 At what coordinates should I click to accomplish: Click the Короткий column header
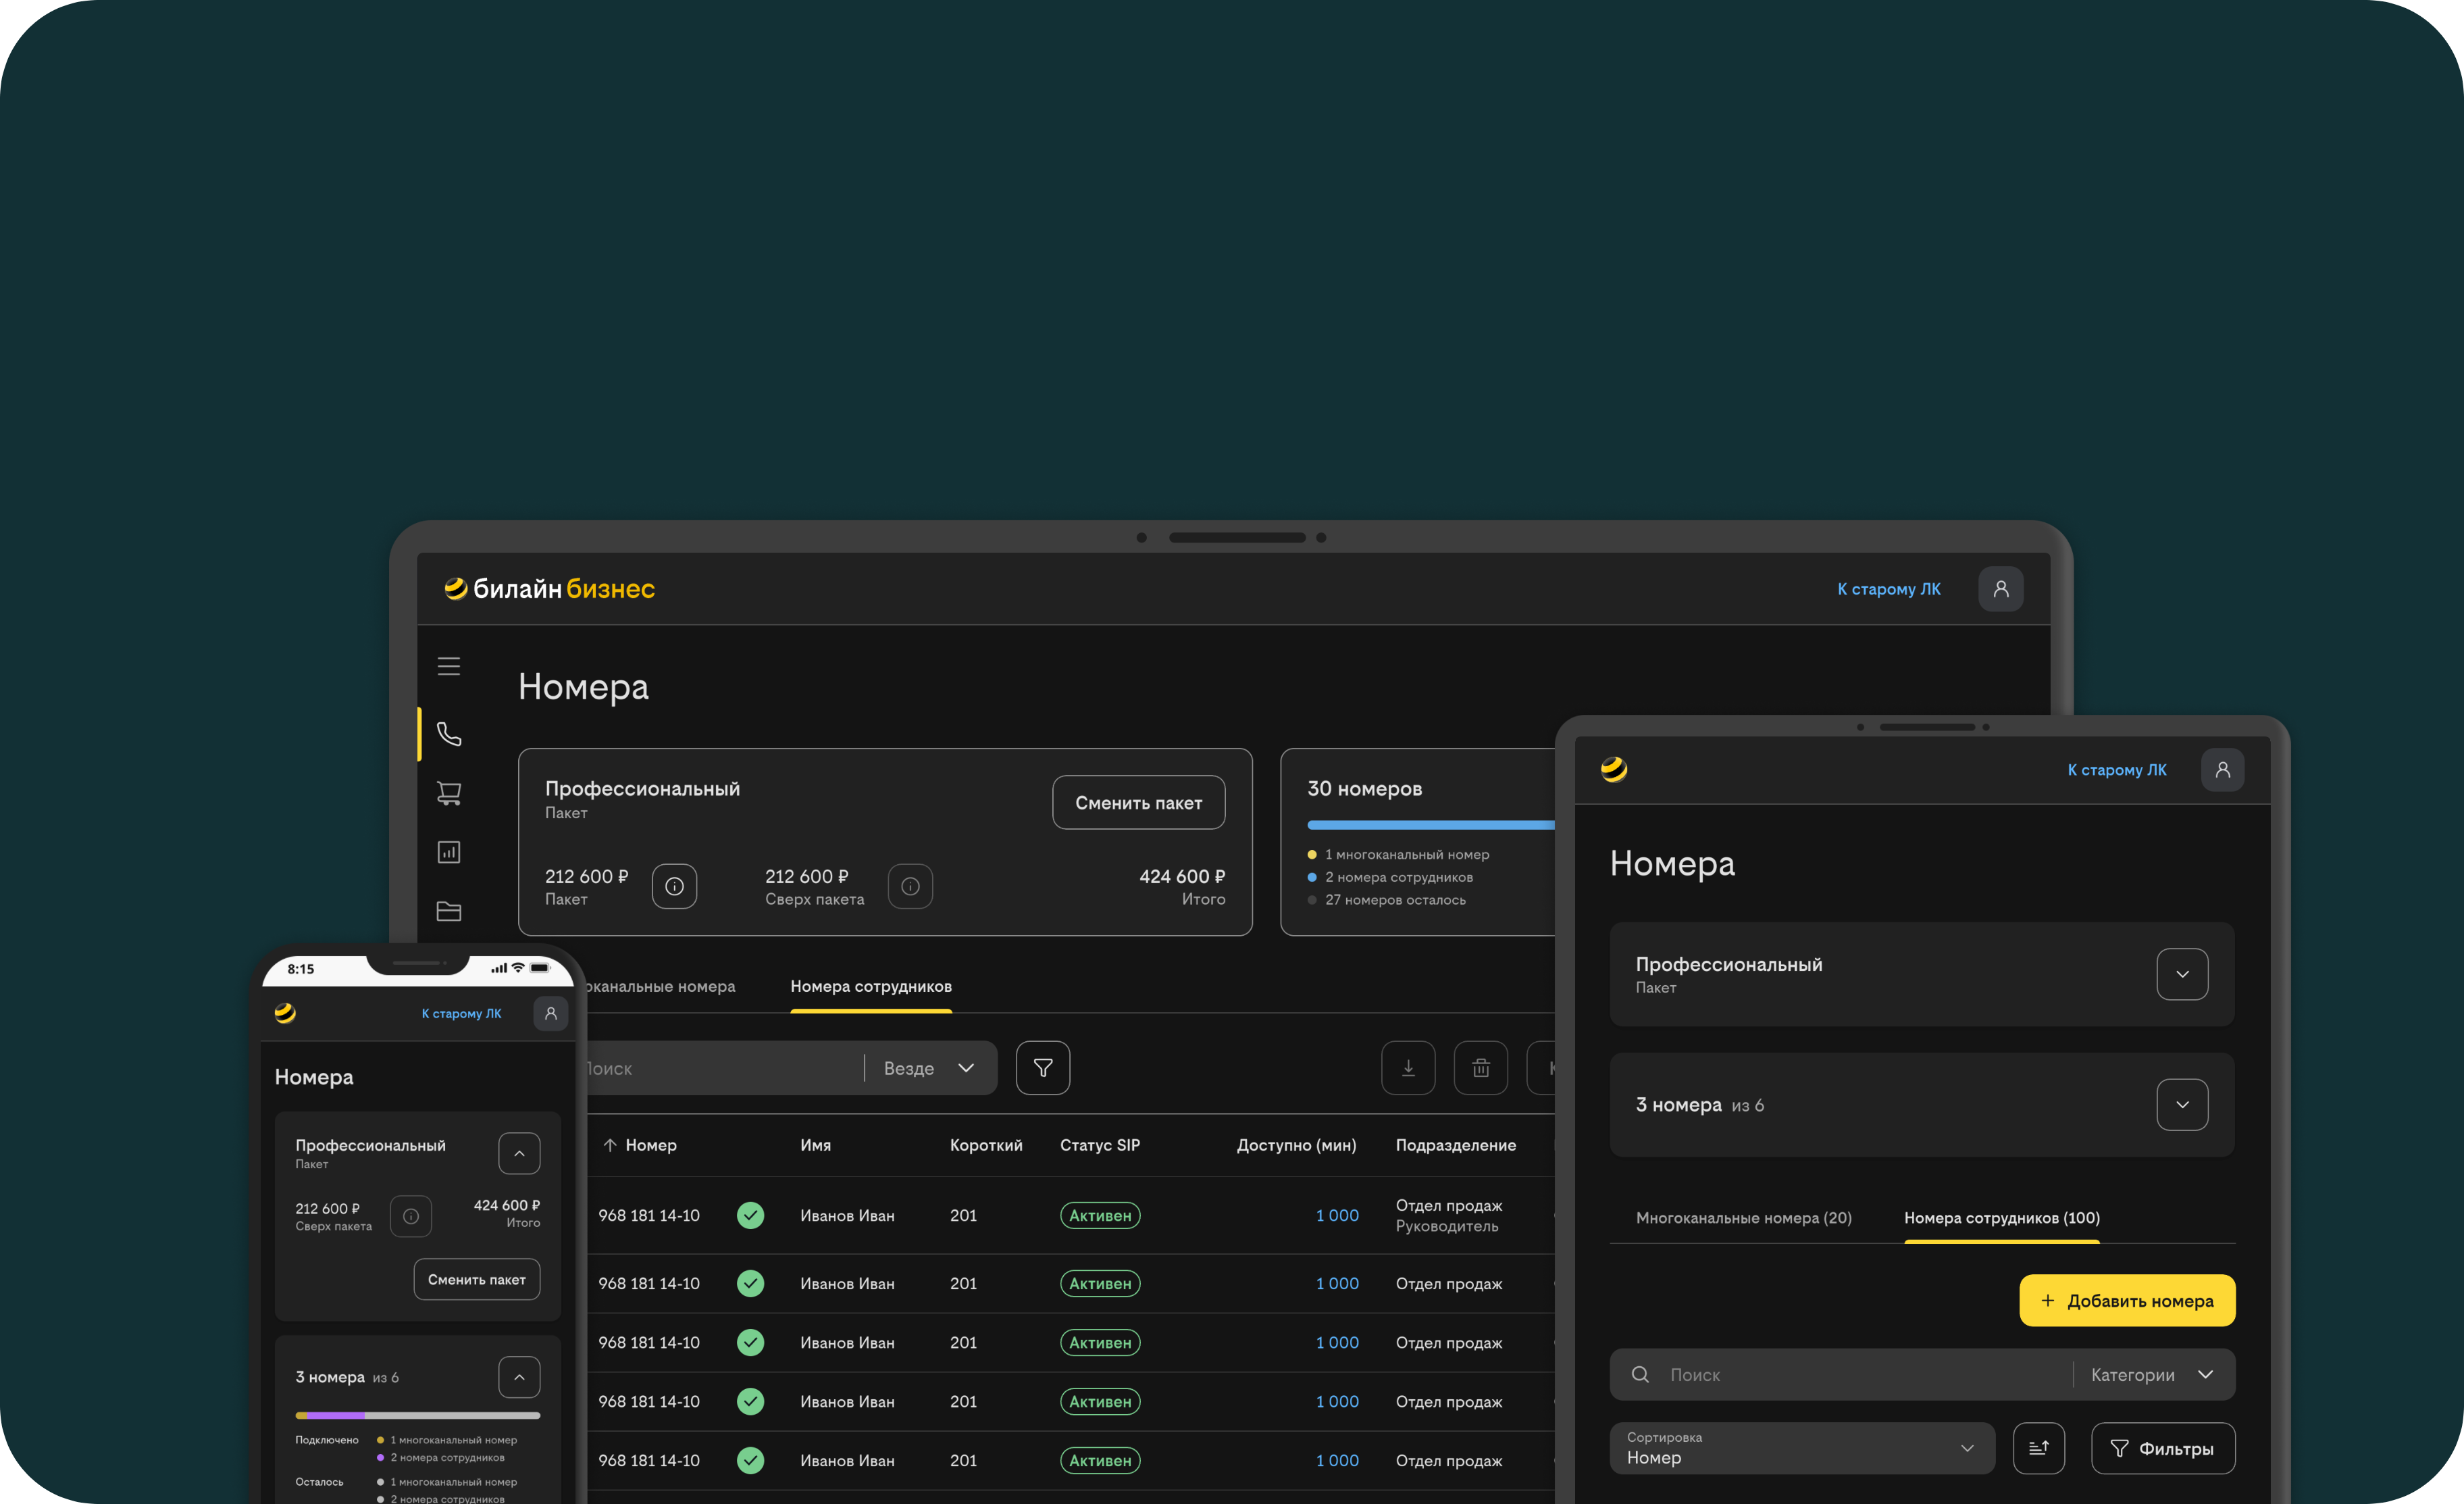click(x=986, y=1145)
